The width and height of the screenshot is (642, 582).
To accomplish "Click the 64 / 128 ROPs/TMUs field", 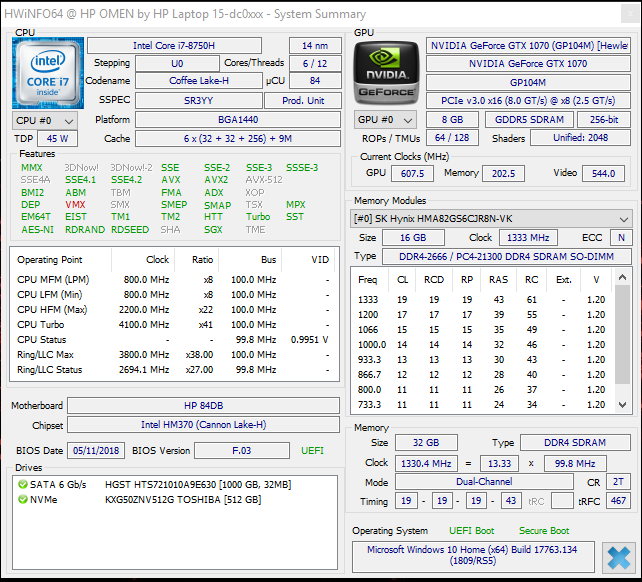I will [x=452, y=138].
